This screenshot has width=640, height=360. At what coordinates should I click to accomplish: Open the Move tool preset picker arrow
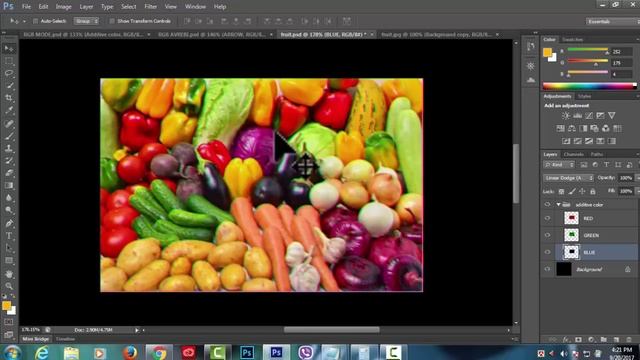pos(24,21)
